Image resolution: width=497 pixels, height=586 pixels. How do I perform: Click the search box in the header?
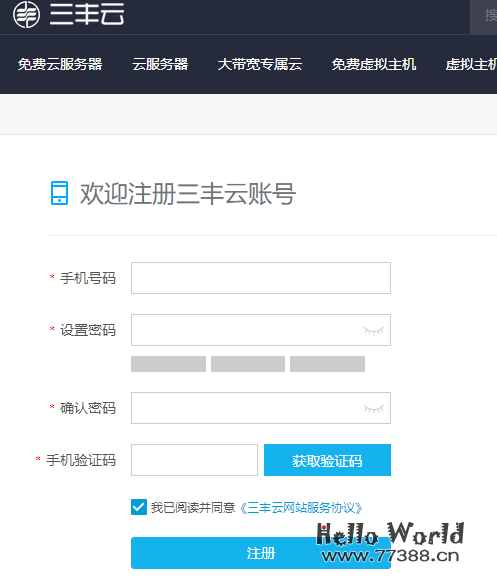pos(484,17)
